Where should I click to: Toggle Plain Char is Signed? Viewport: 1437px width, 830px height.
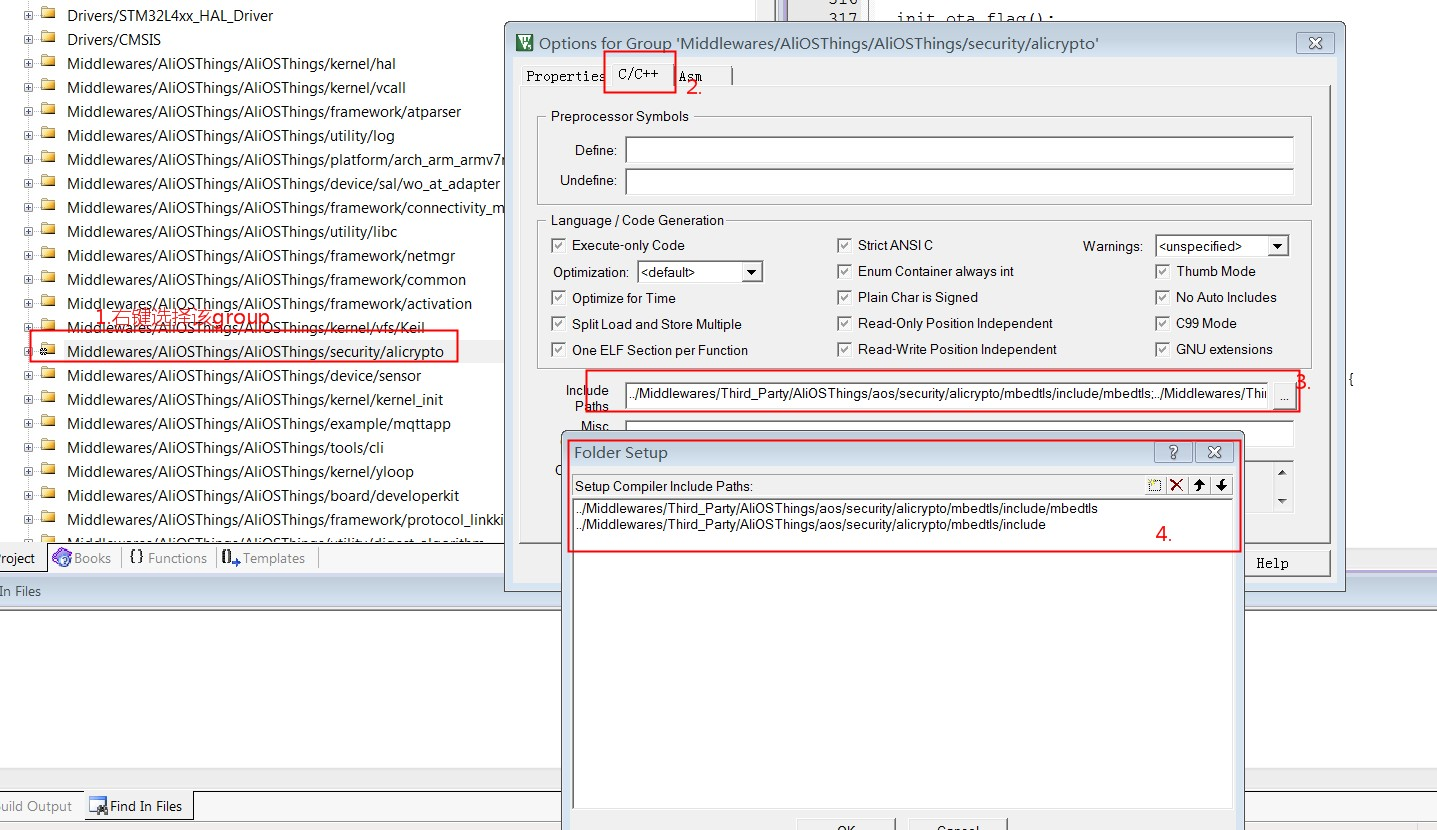click(x=844, y=297)
